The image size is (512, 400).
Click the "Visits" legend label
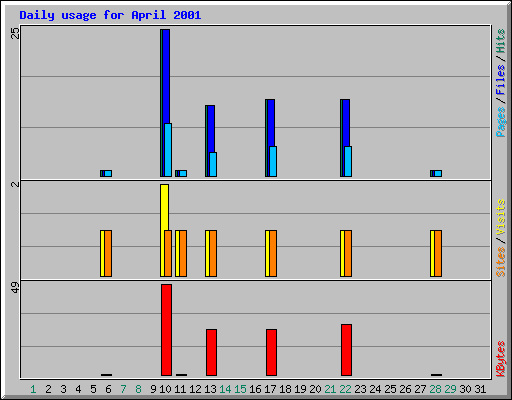[x=500, y=218]
